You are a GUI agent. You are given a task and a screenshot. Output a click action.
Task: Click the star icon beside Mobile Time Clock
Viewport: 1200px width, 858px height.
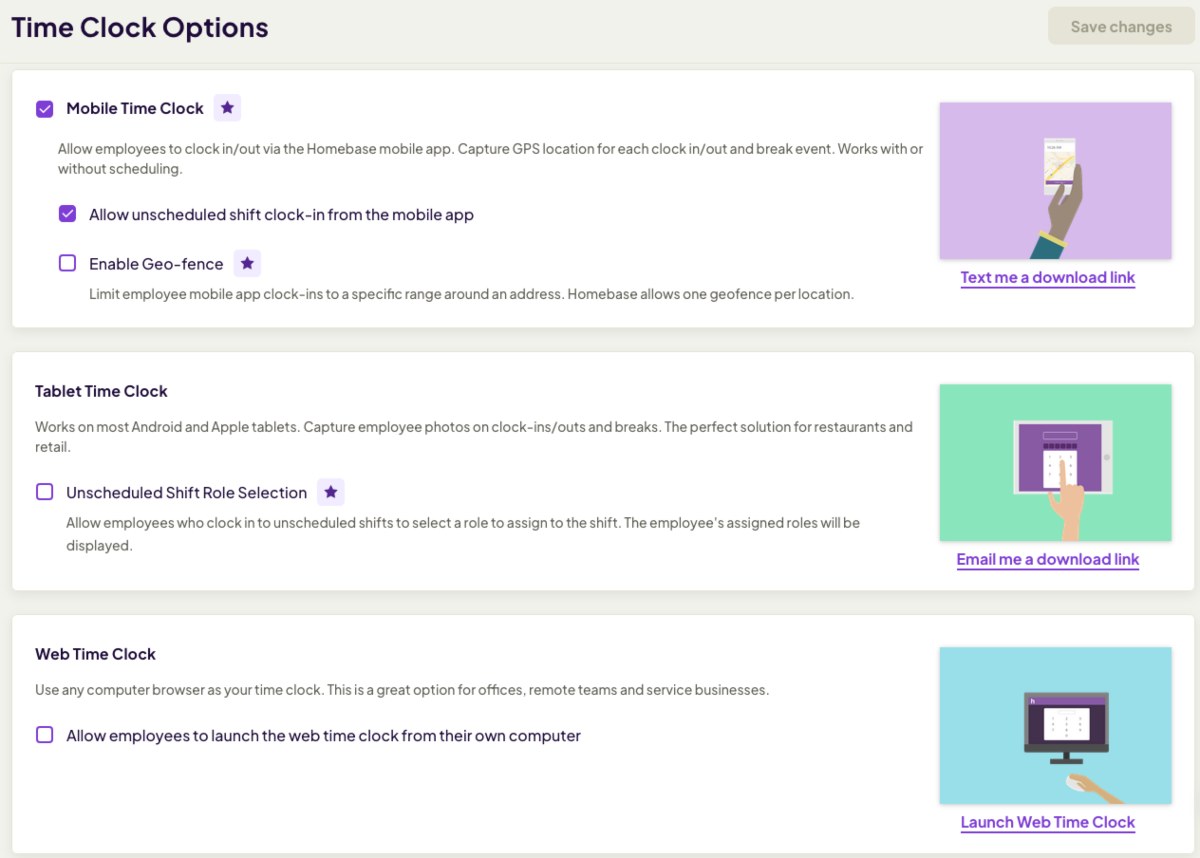(227, 108)
